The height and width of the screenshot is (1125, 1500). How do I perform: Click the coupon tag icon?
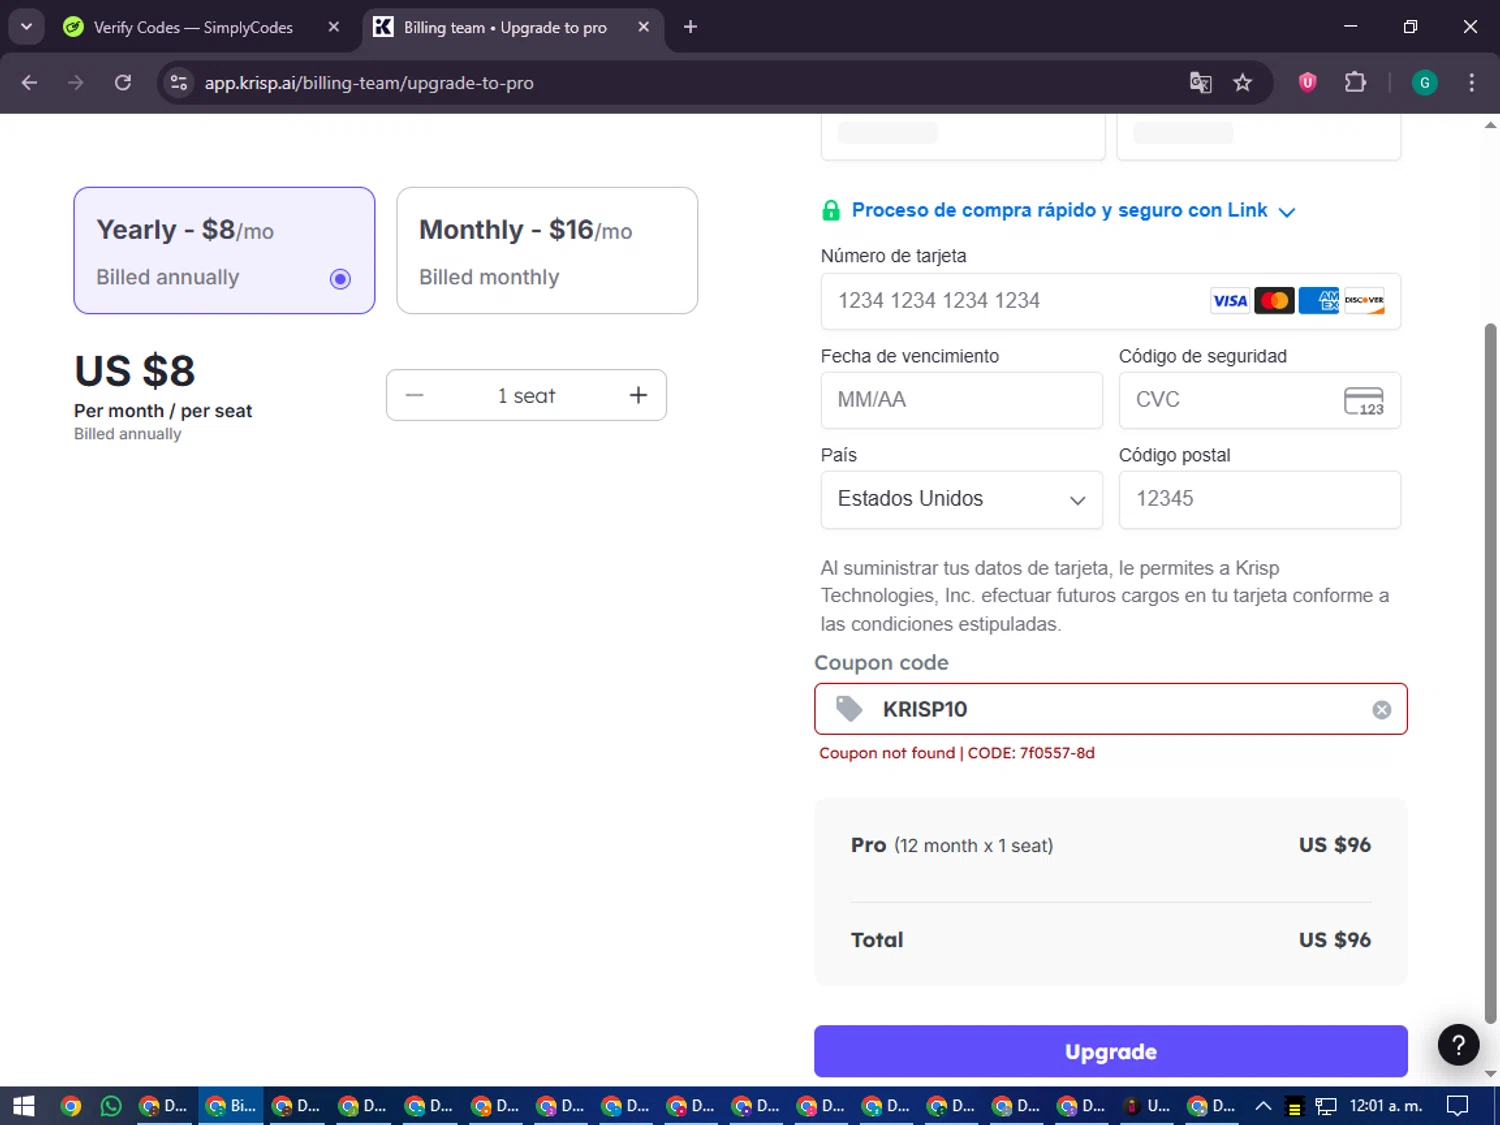pyautogui.click(x=849, y=709)
